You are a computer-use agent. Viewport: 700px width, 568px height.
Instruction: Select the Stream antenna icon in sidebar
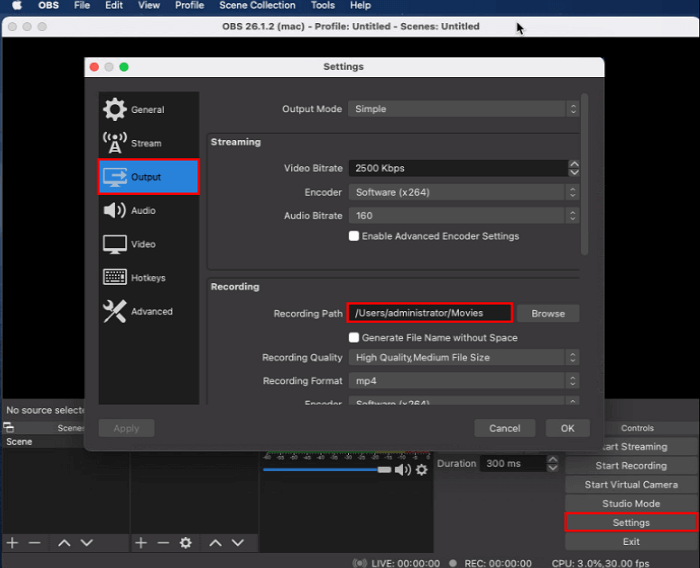click(x=115, y=143)
